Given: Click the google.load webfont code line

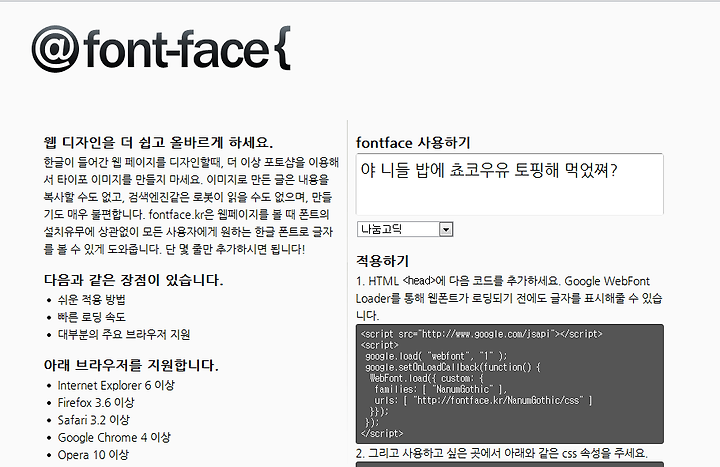Looking at the screenshot, I should point(436,356).
